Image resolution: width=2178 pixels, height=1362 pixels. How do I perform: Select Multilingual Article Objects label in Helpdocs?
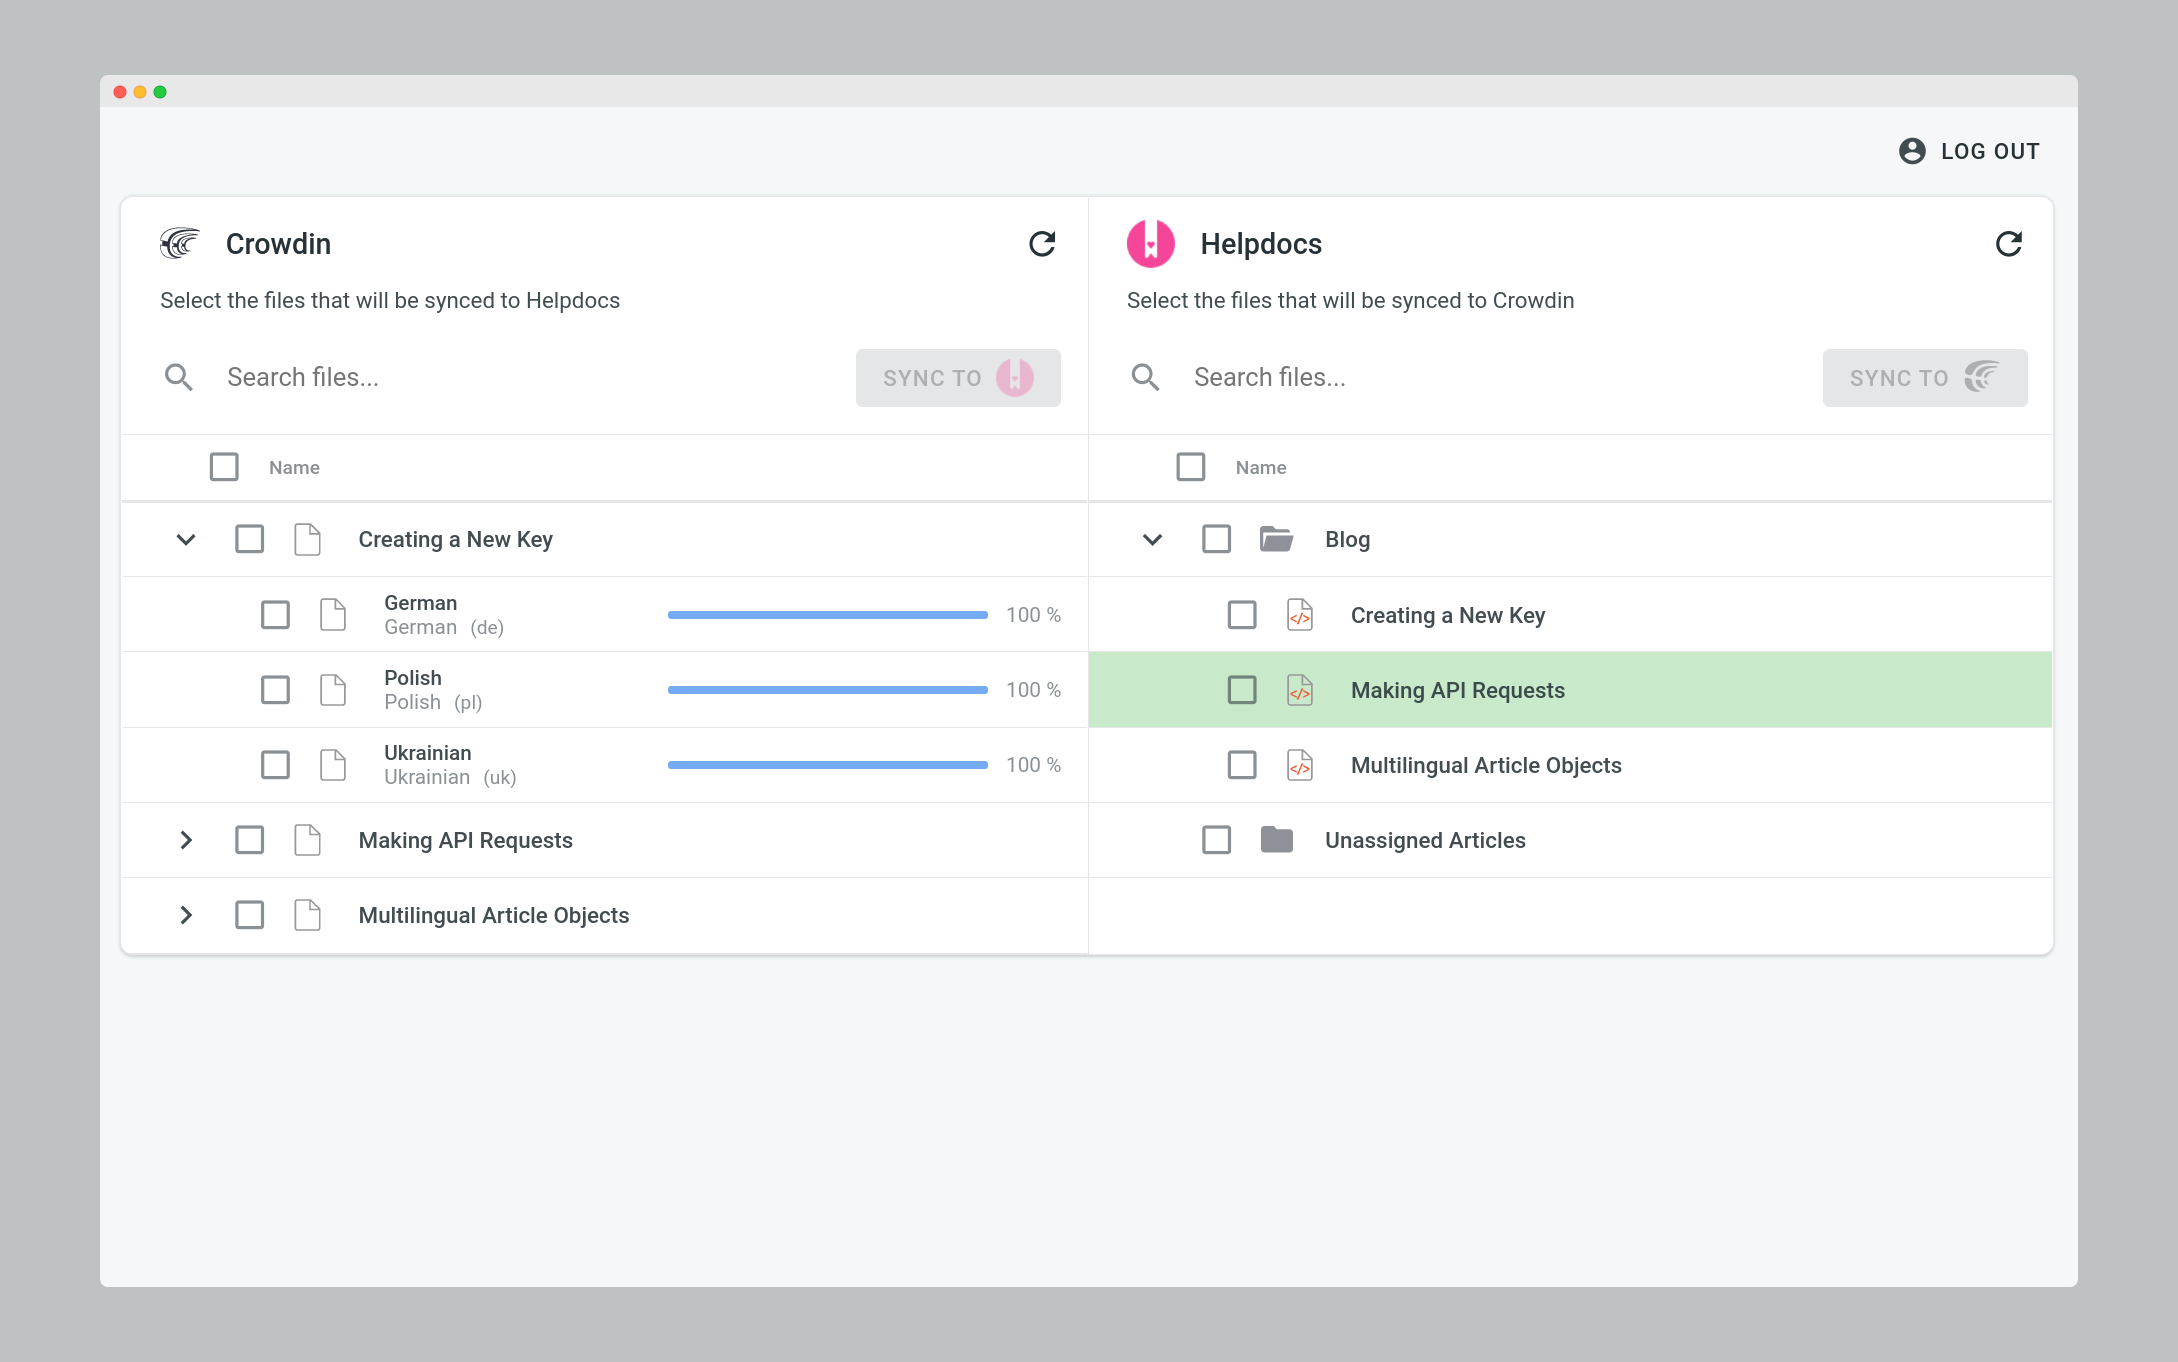1486,766
